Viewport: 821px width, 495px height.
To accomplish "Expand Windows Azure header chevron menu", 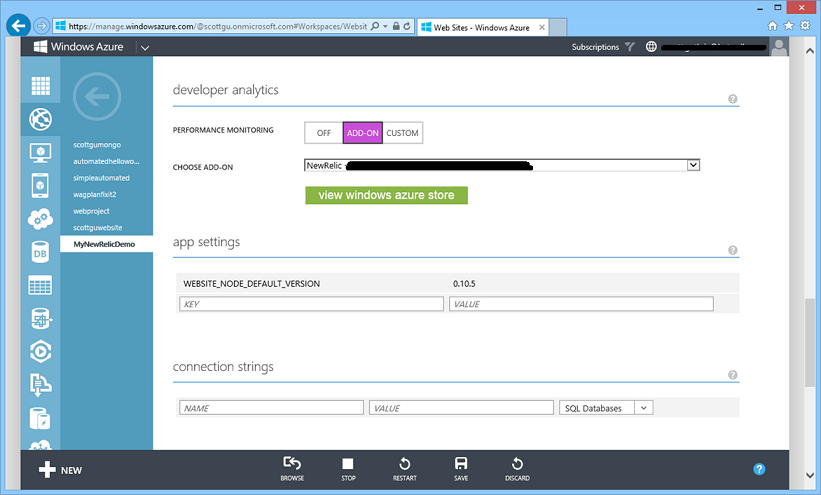I will pos(145,48).
